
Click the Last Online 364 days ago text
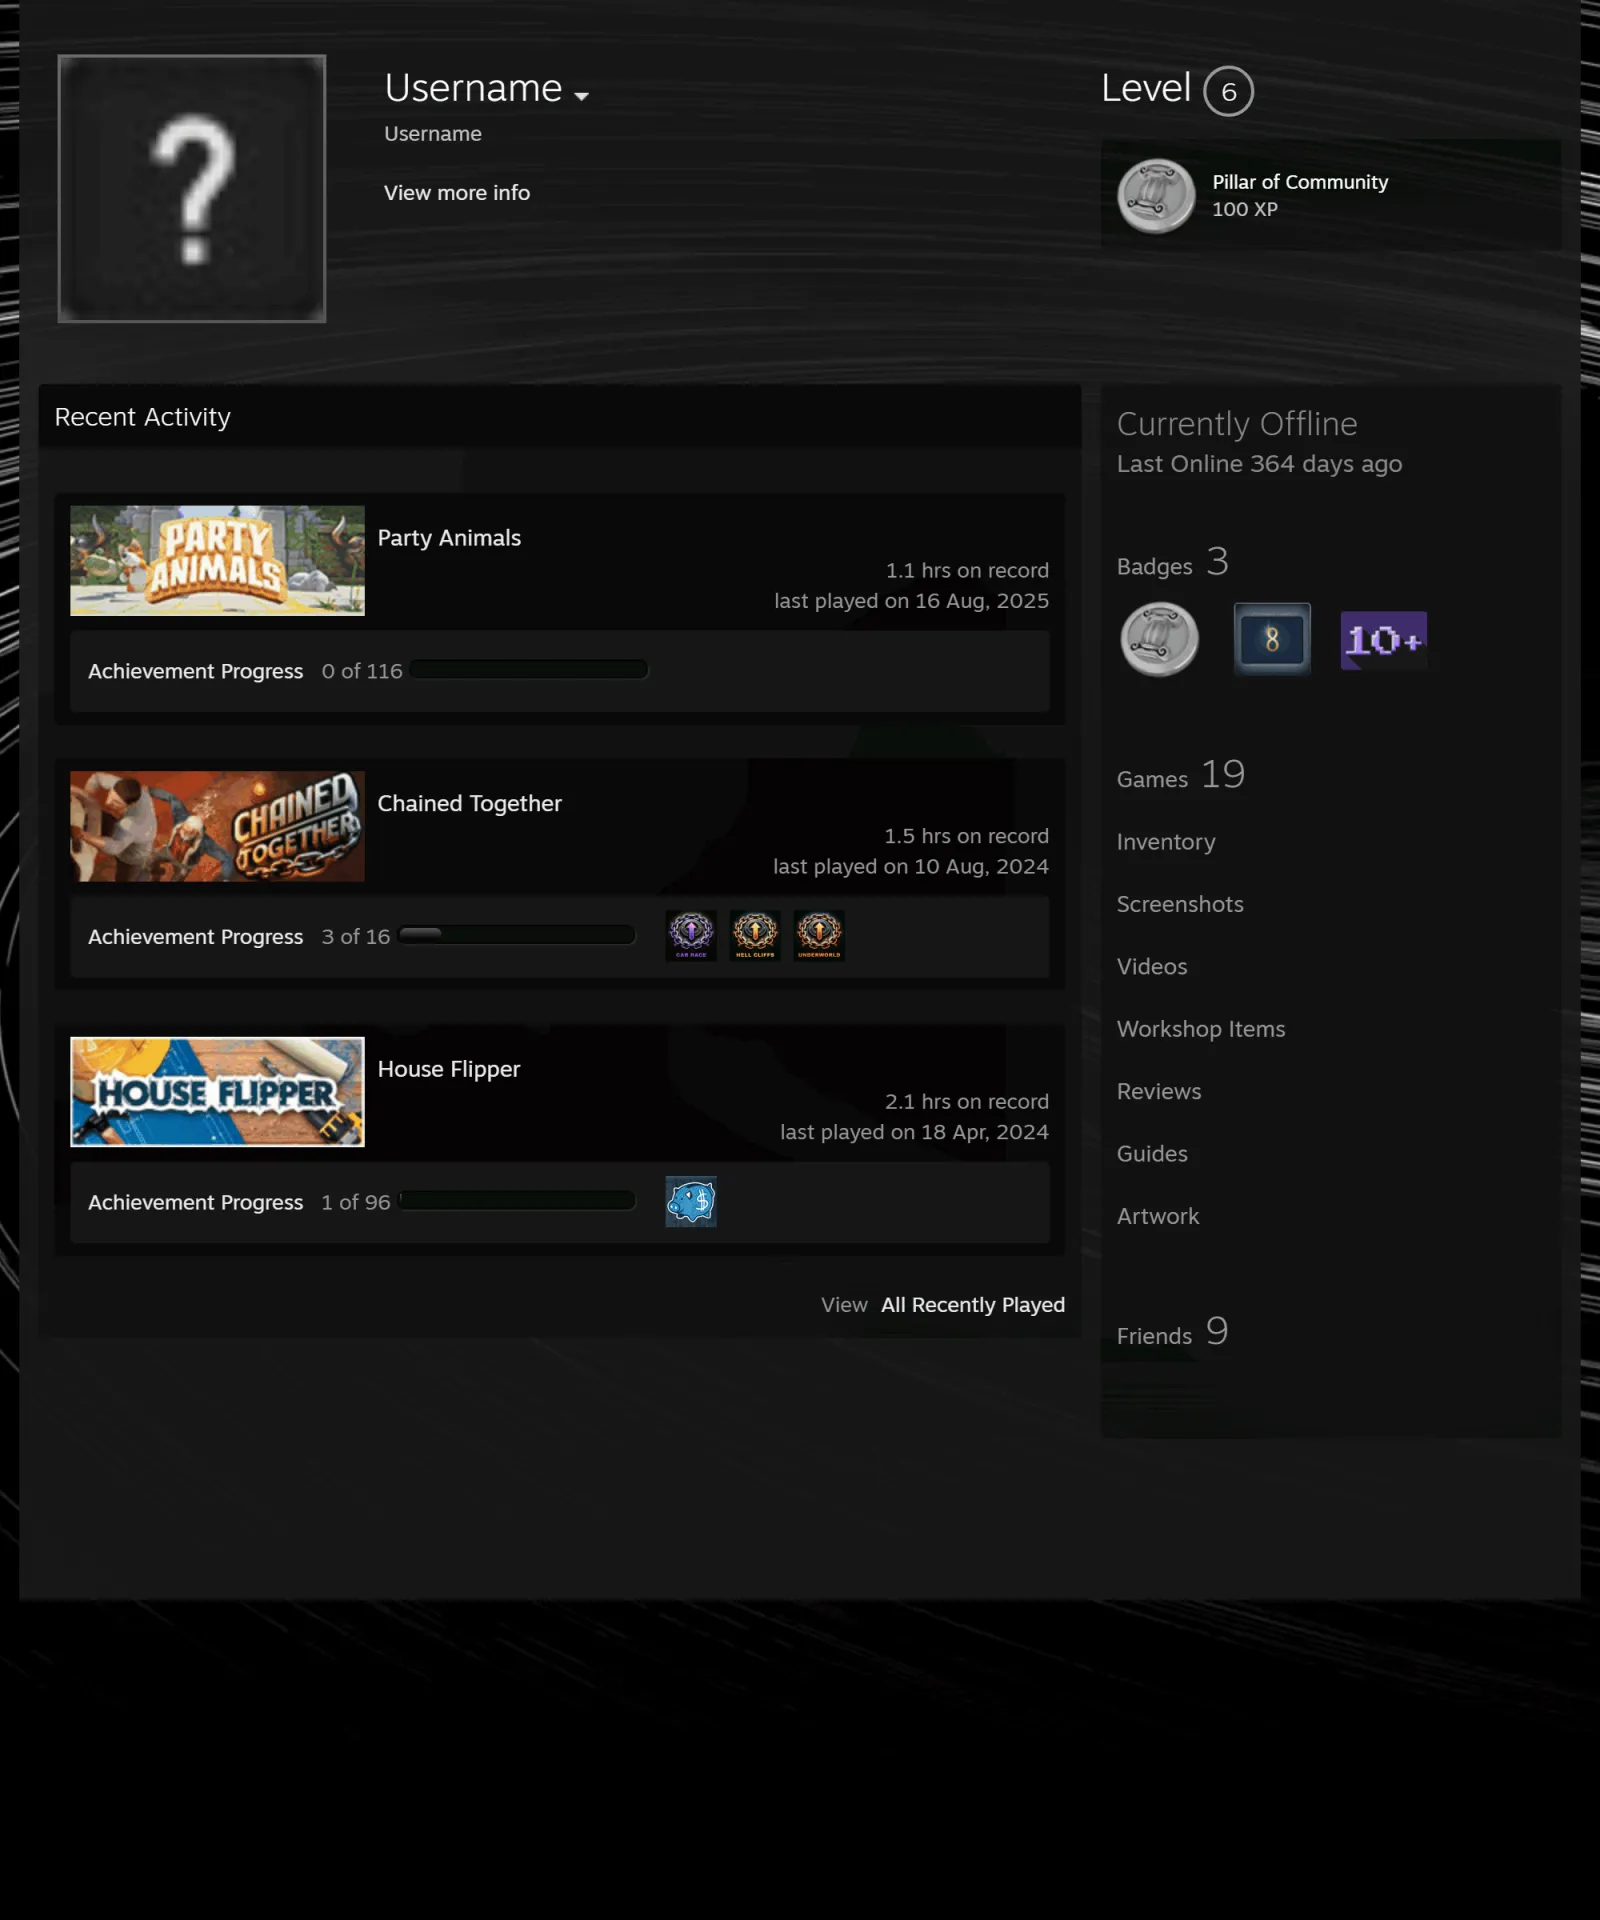(x=1259, y=464)
